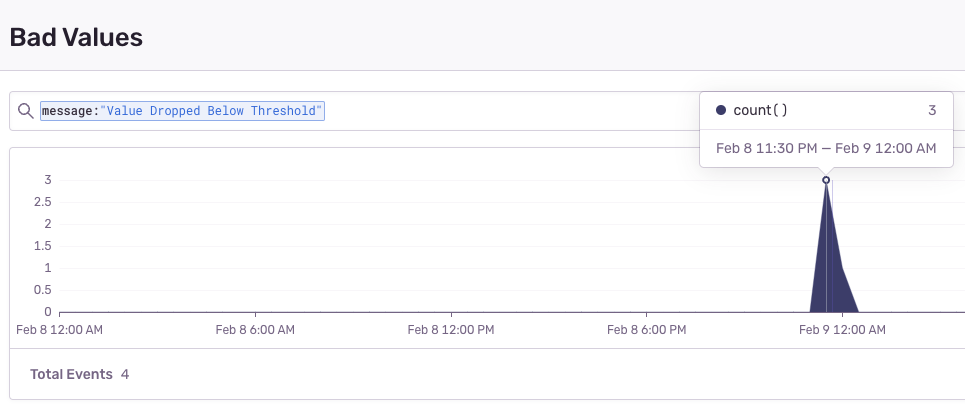Click the "Total Events" label
The width and height of the screenshot is (965, 414).
71,374
